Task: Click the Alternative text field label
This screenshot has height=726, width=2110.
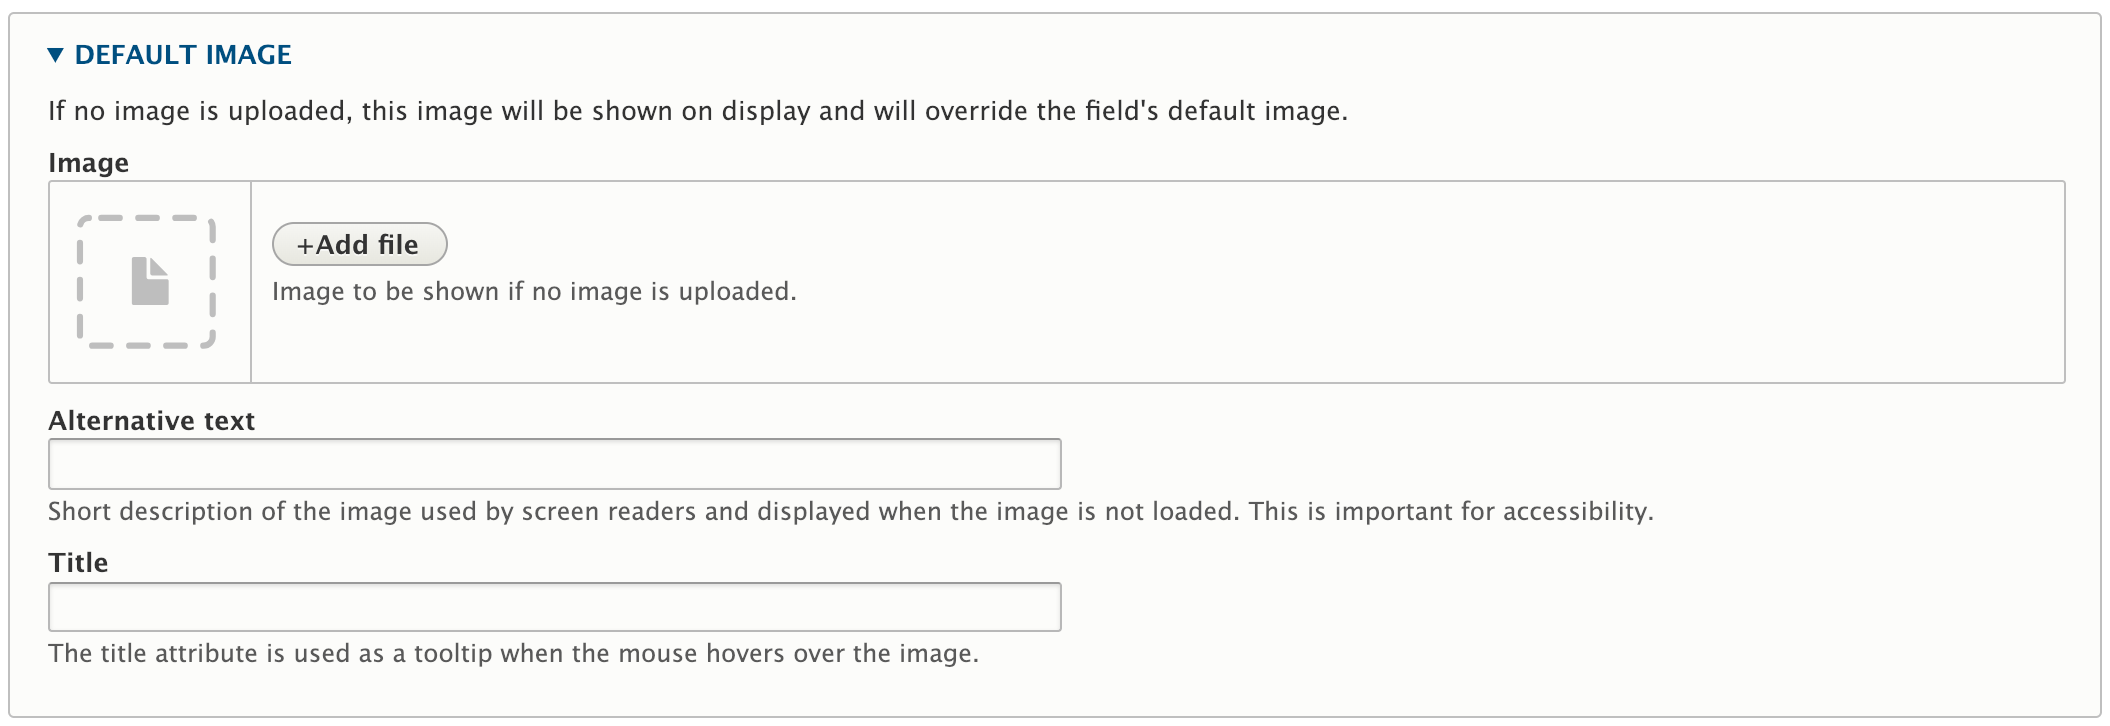Action: tap(151, 421)
